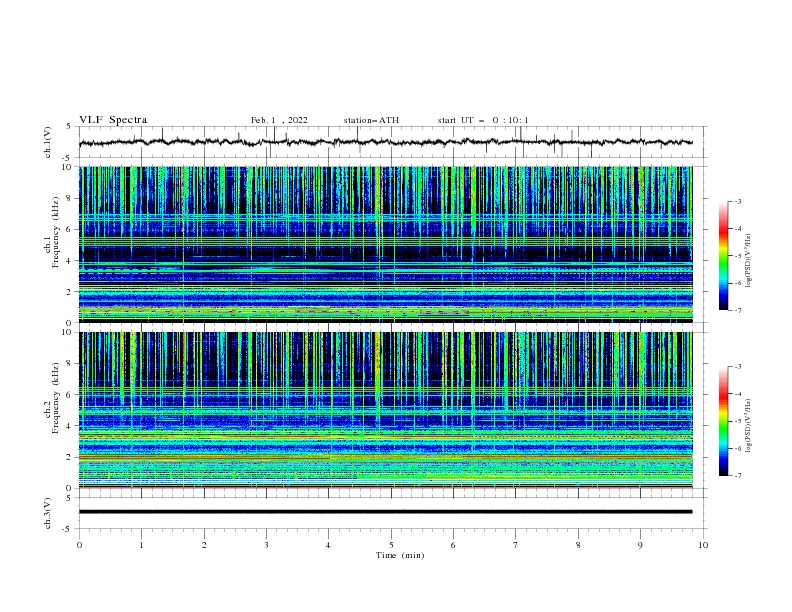Click the "ch.2 Frequency (kHz)" axis label
The width and height of the screenshot is (792, 612).
click(52, 398)
